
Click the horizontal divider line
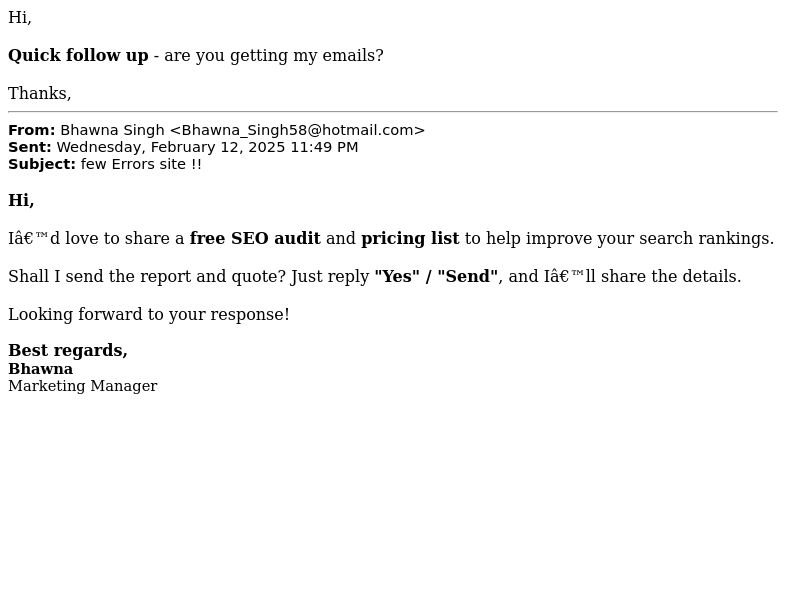[393, 111]
